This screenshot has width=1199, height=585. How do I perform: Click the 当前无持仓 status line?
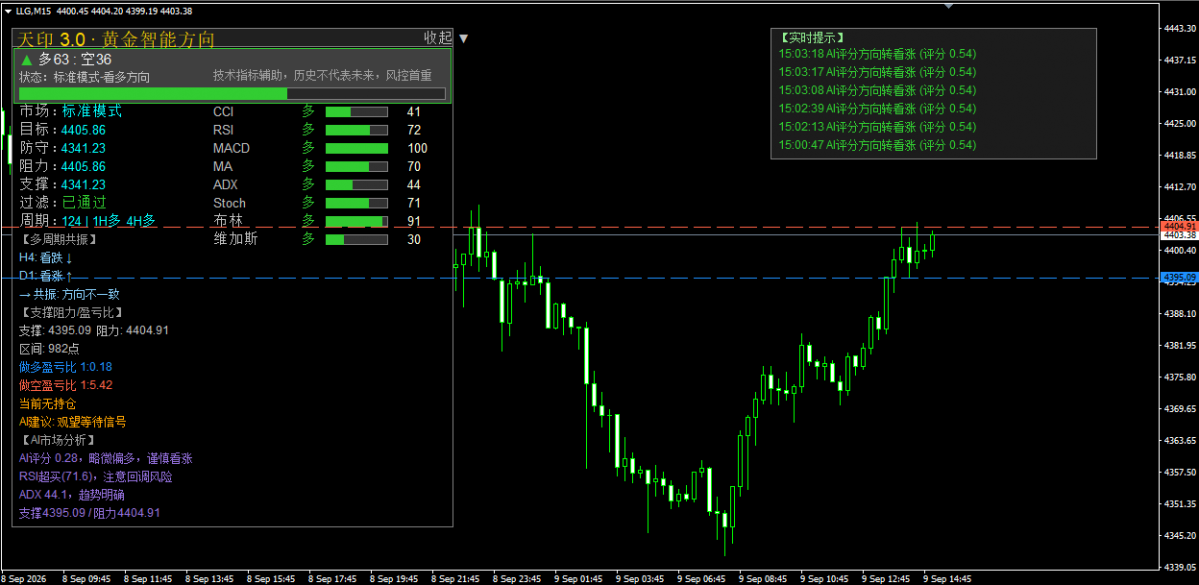47,404
